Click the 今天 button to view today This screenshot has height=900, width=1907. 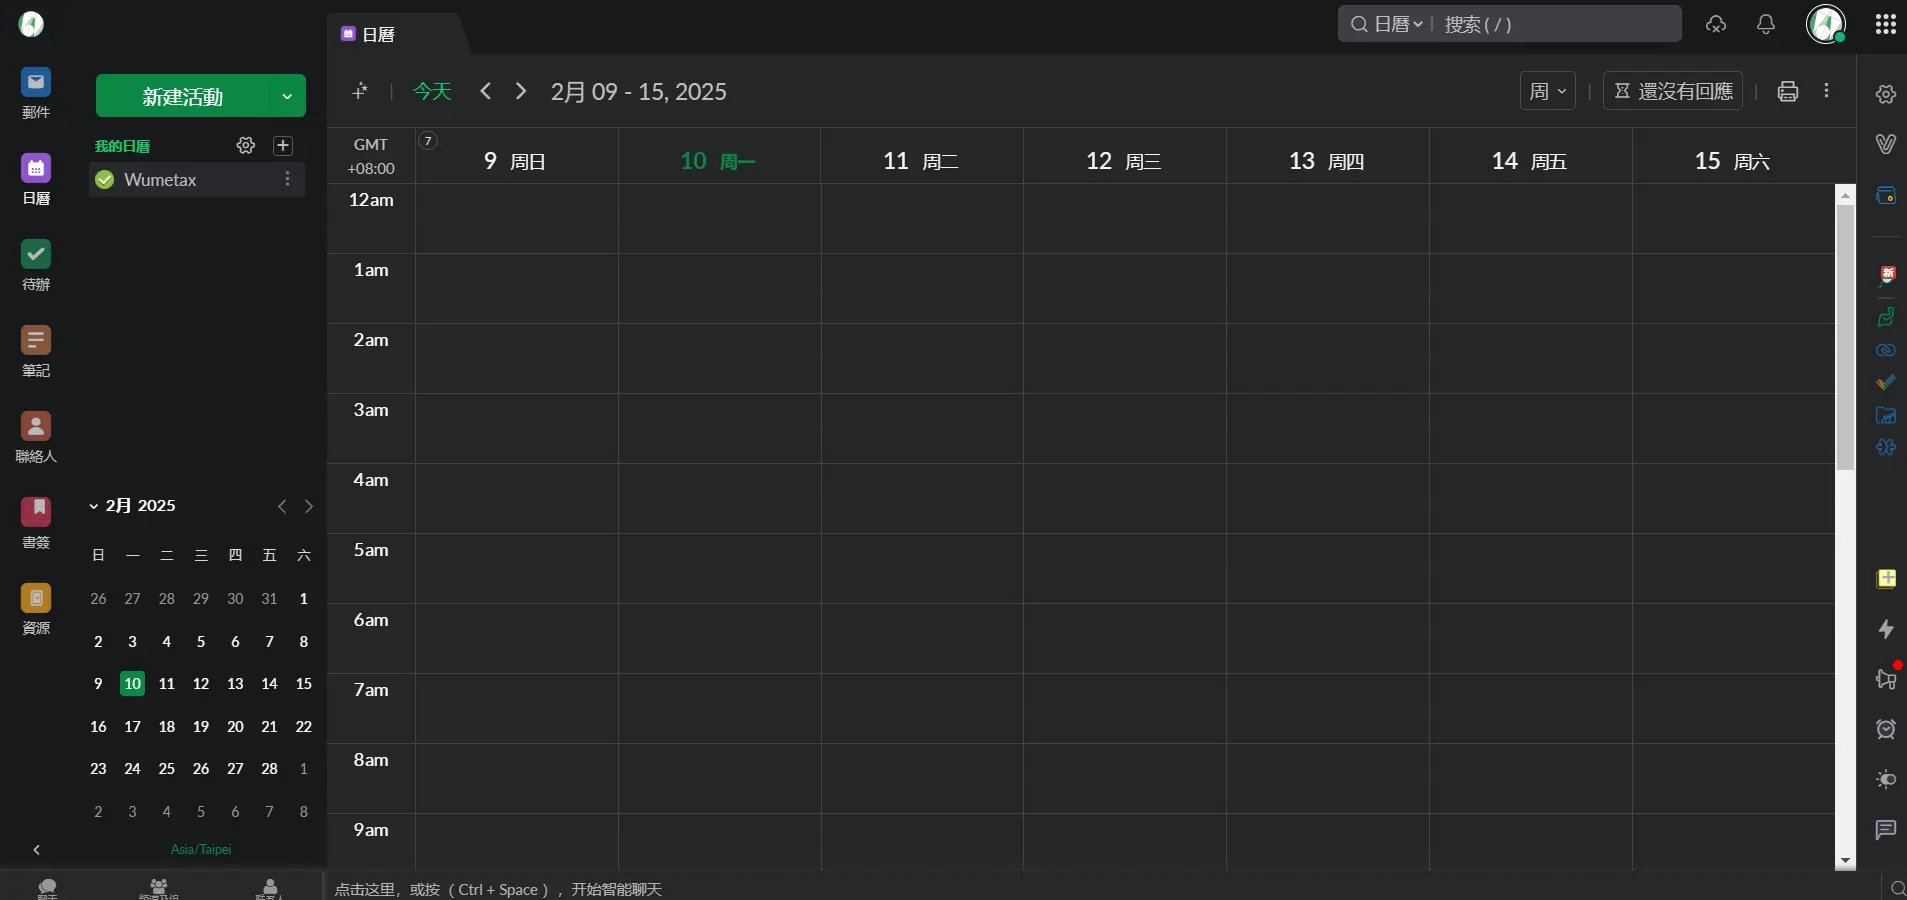(432, 92)
